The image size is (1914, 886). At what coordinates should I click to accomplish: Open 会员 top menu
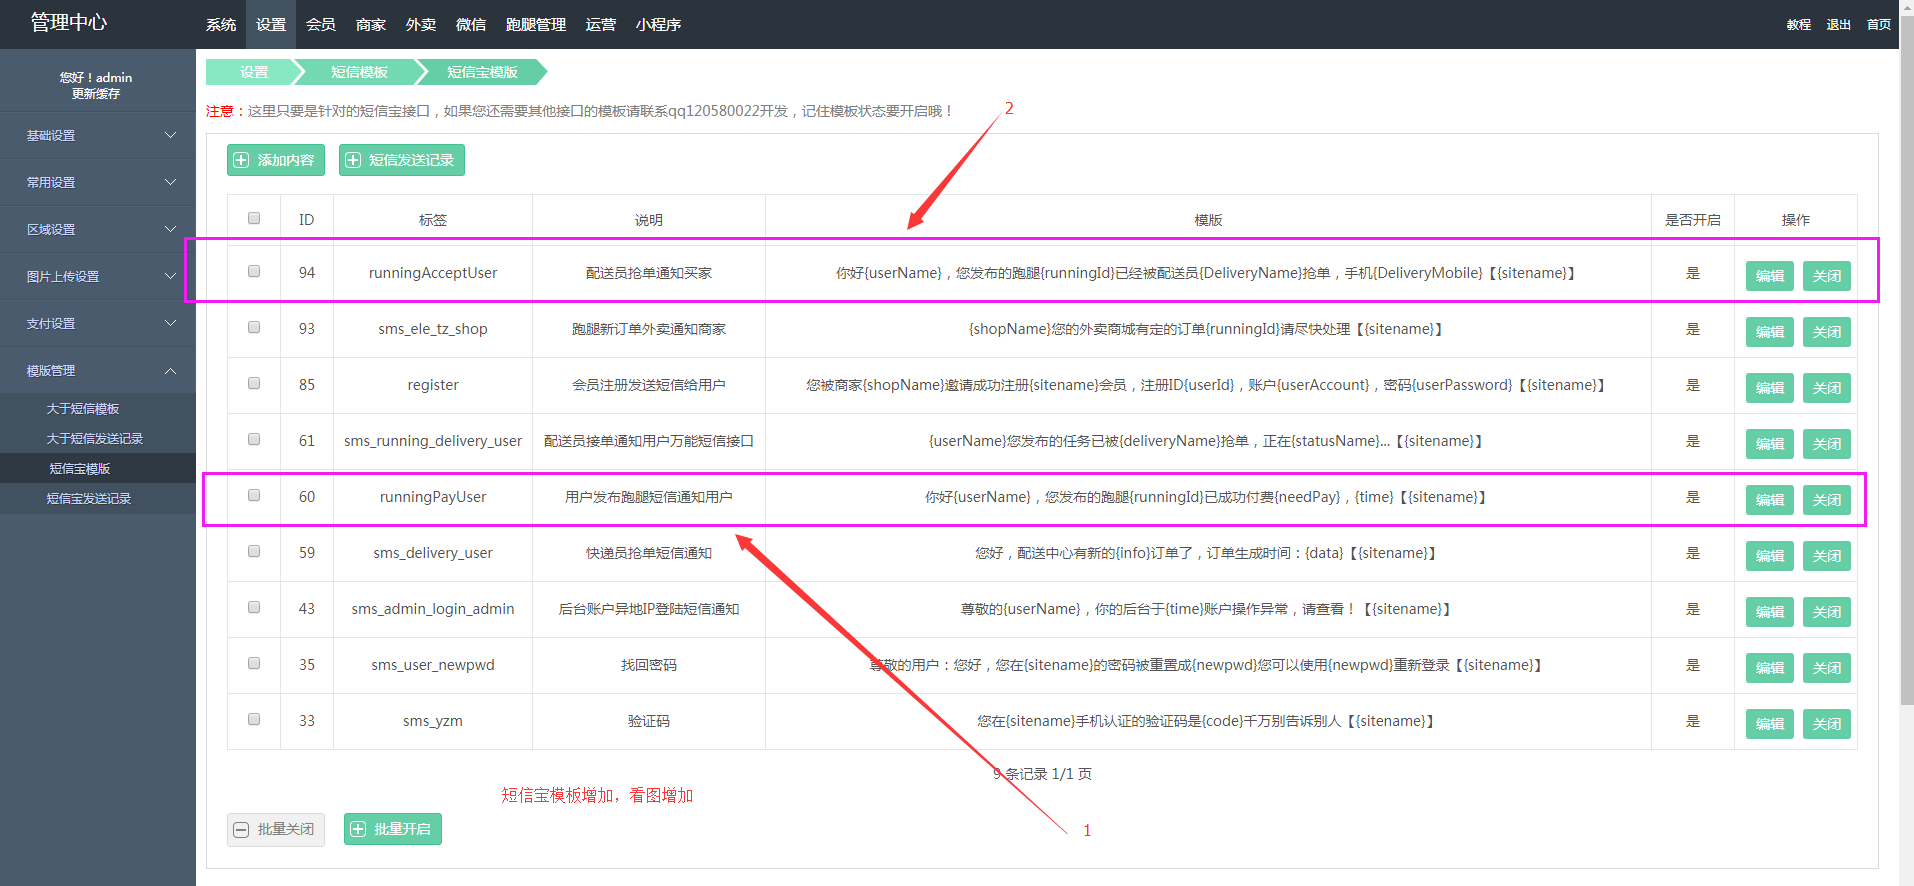(321, 24)
